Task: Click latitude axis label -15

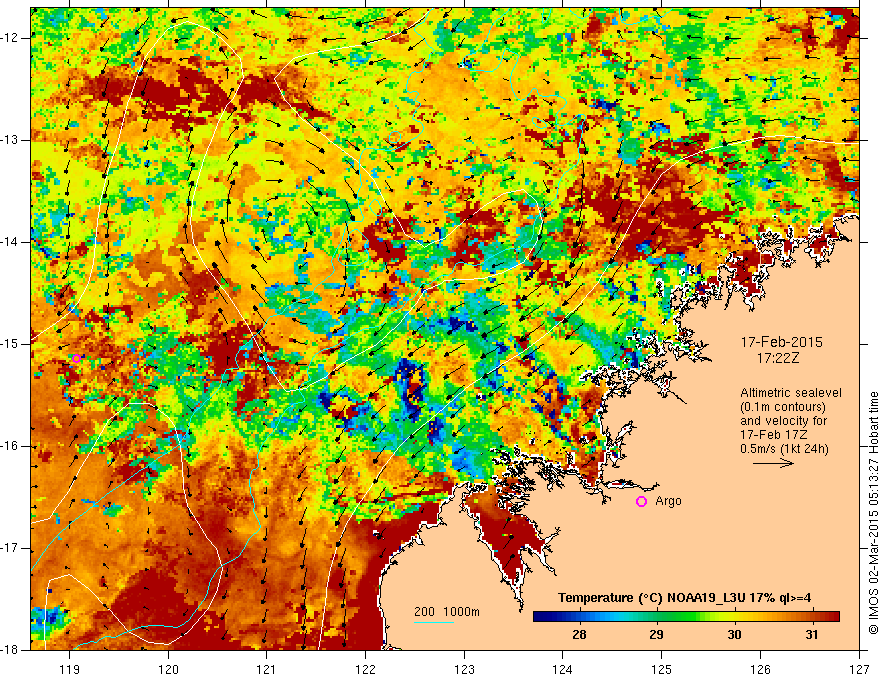Action: (10, 344)
